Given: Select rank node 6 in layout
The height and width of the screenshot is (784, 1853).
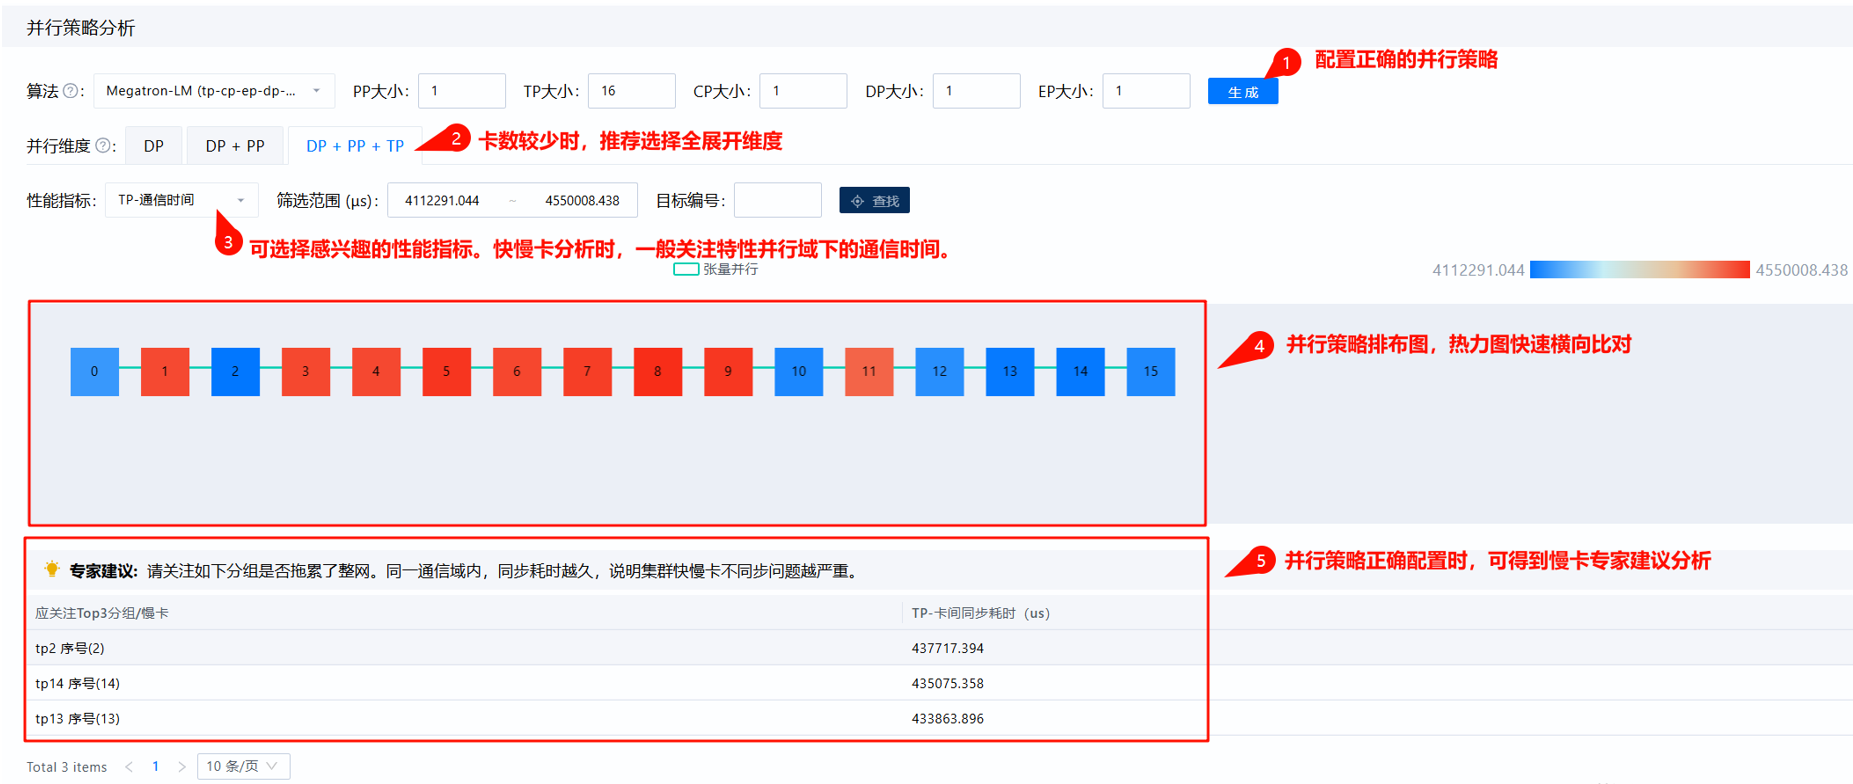Looking at the screenshot, I should click(517, 372).
